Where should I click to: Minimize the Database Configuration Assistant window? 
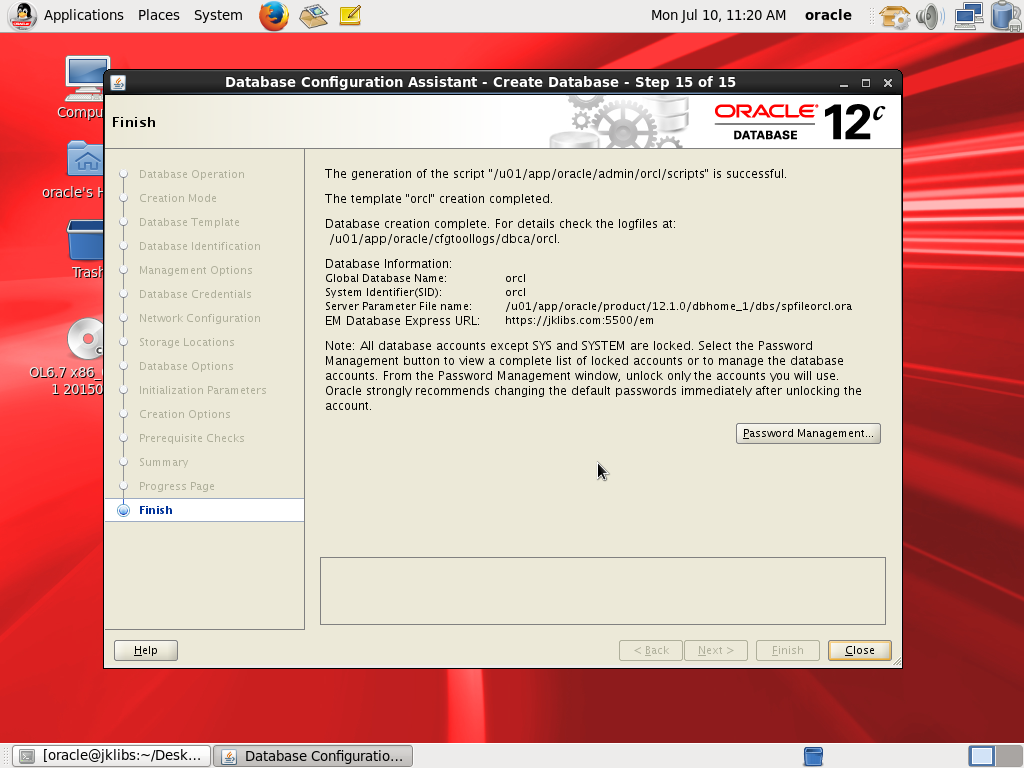[844, 84]
